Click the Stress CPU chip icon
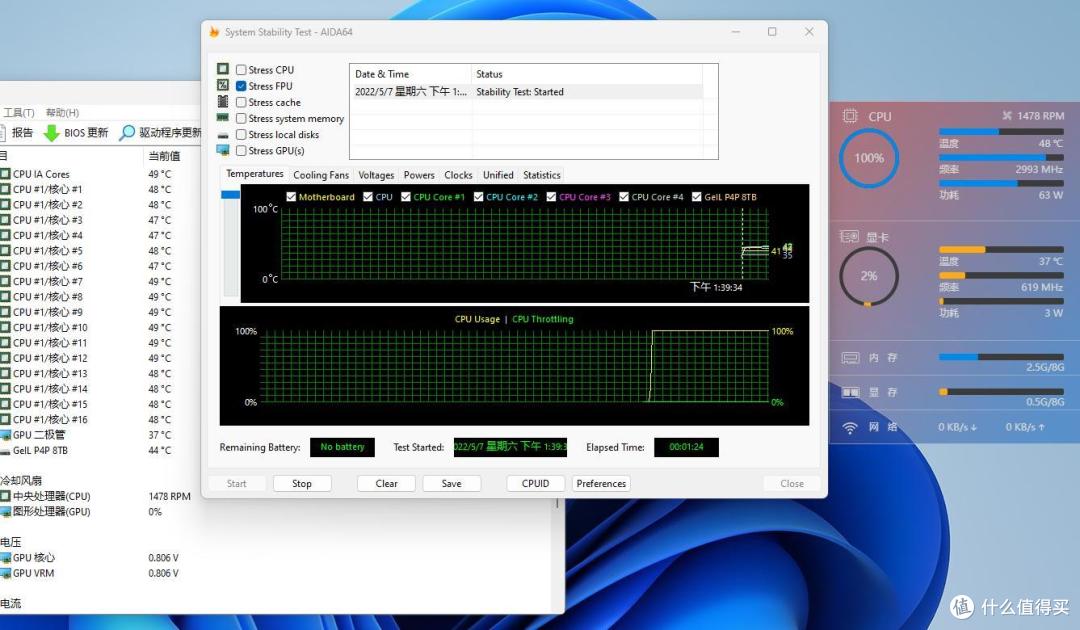Viewport: 1080px width, 630px height. pyautogui.click(x=222, y=69)
